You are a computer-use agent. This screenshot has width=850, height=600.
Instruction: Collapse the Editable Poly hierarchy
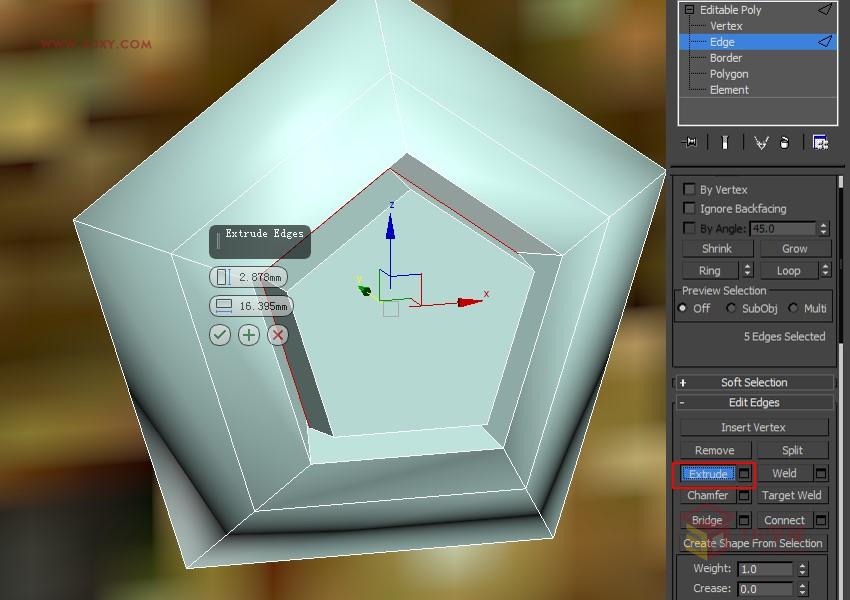689,9
